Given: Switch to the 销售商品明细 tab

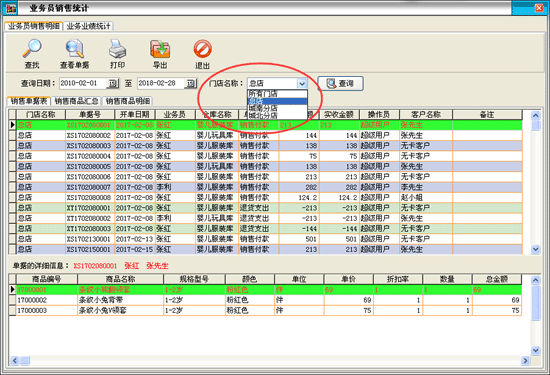Looking at the screenshot, I should tap(128, 101).
